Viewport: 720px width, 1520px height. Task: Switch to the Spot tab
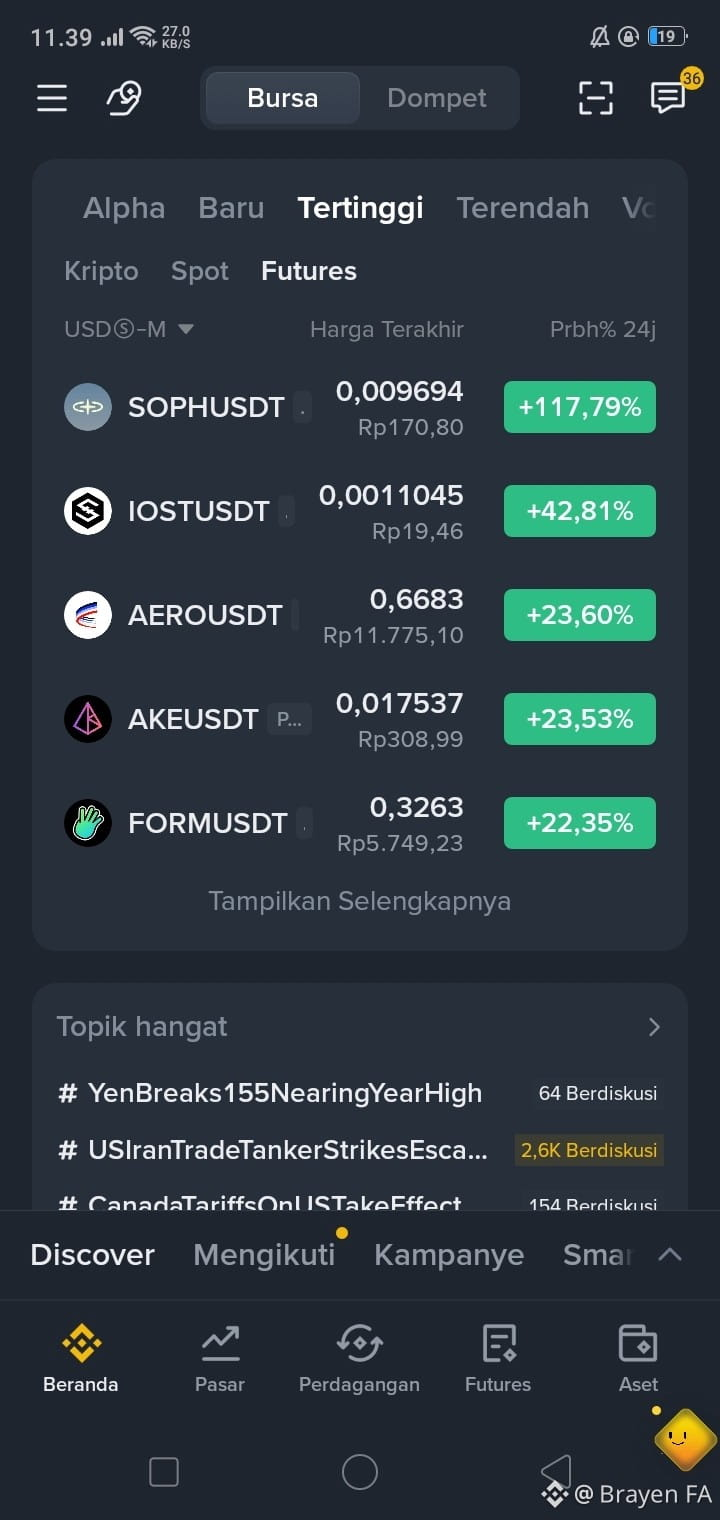point(200,271)
